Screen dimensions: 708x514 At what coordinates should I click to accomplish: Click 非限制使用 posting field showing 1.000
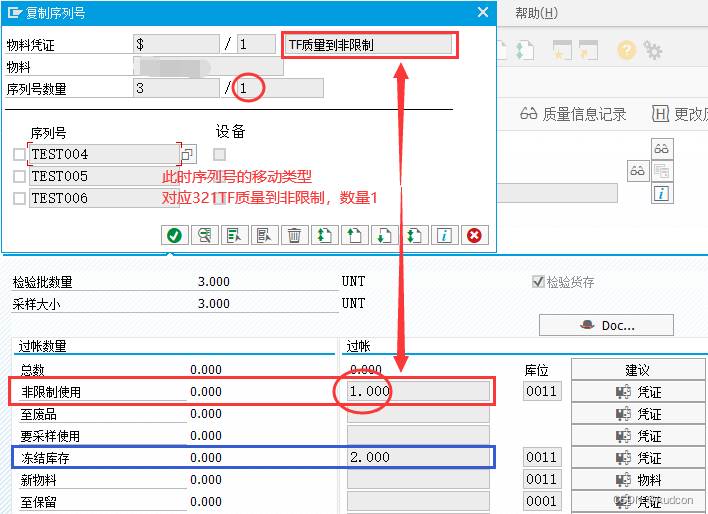418,391
